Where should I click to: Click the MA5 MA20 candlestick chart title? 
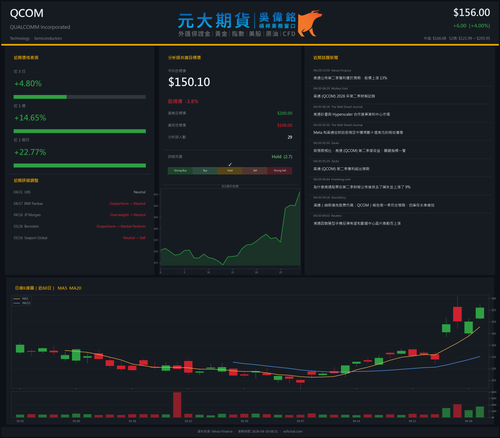click(48, 288)
